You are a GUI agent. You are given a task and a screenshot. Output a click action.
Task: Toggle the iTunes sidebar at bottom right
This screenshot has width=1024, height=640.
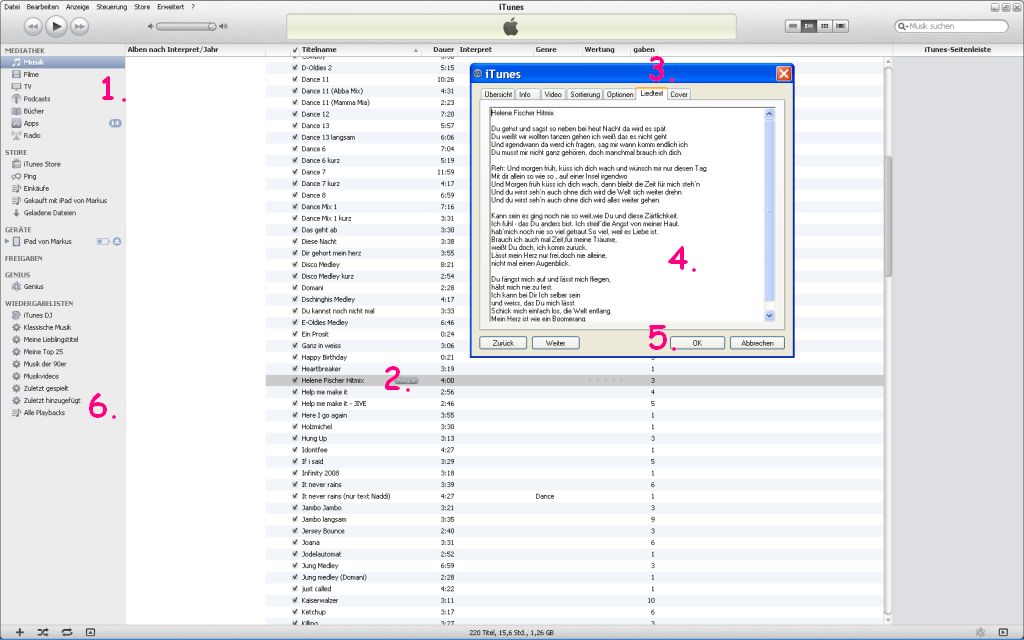1004,632
